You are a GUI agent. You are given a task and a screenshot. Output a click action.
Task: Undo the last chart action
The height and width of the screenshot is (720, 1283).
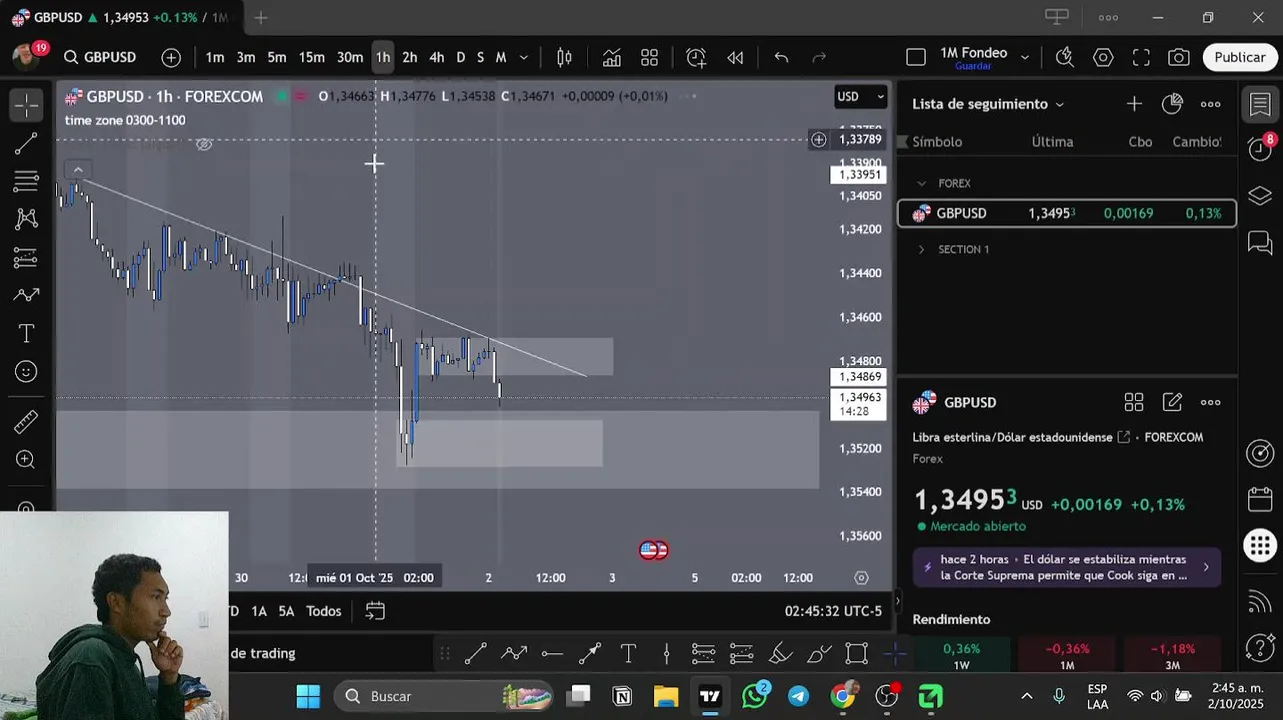click(781, 57)
